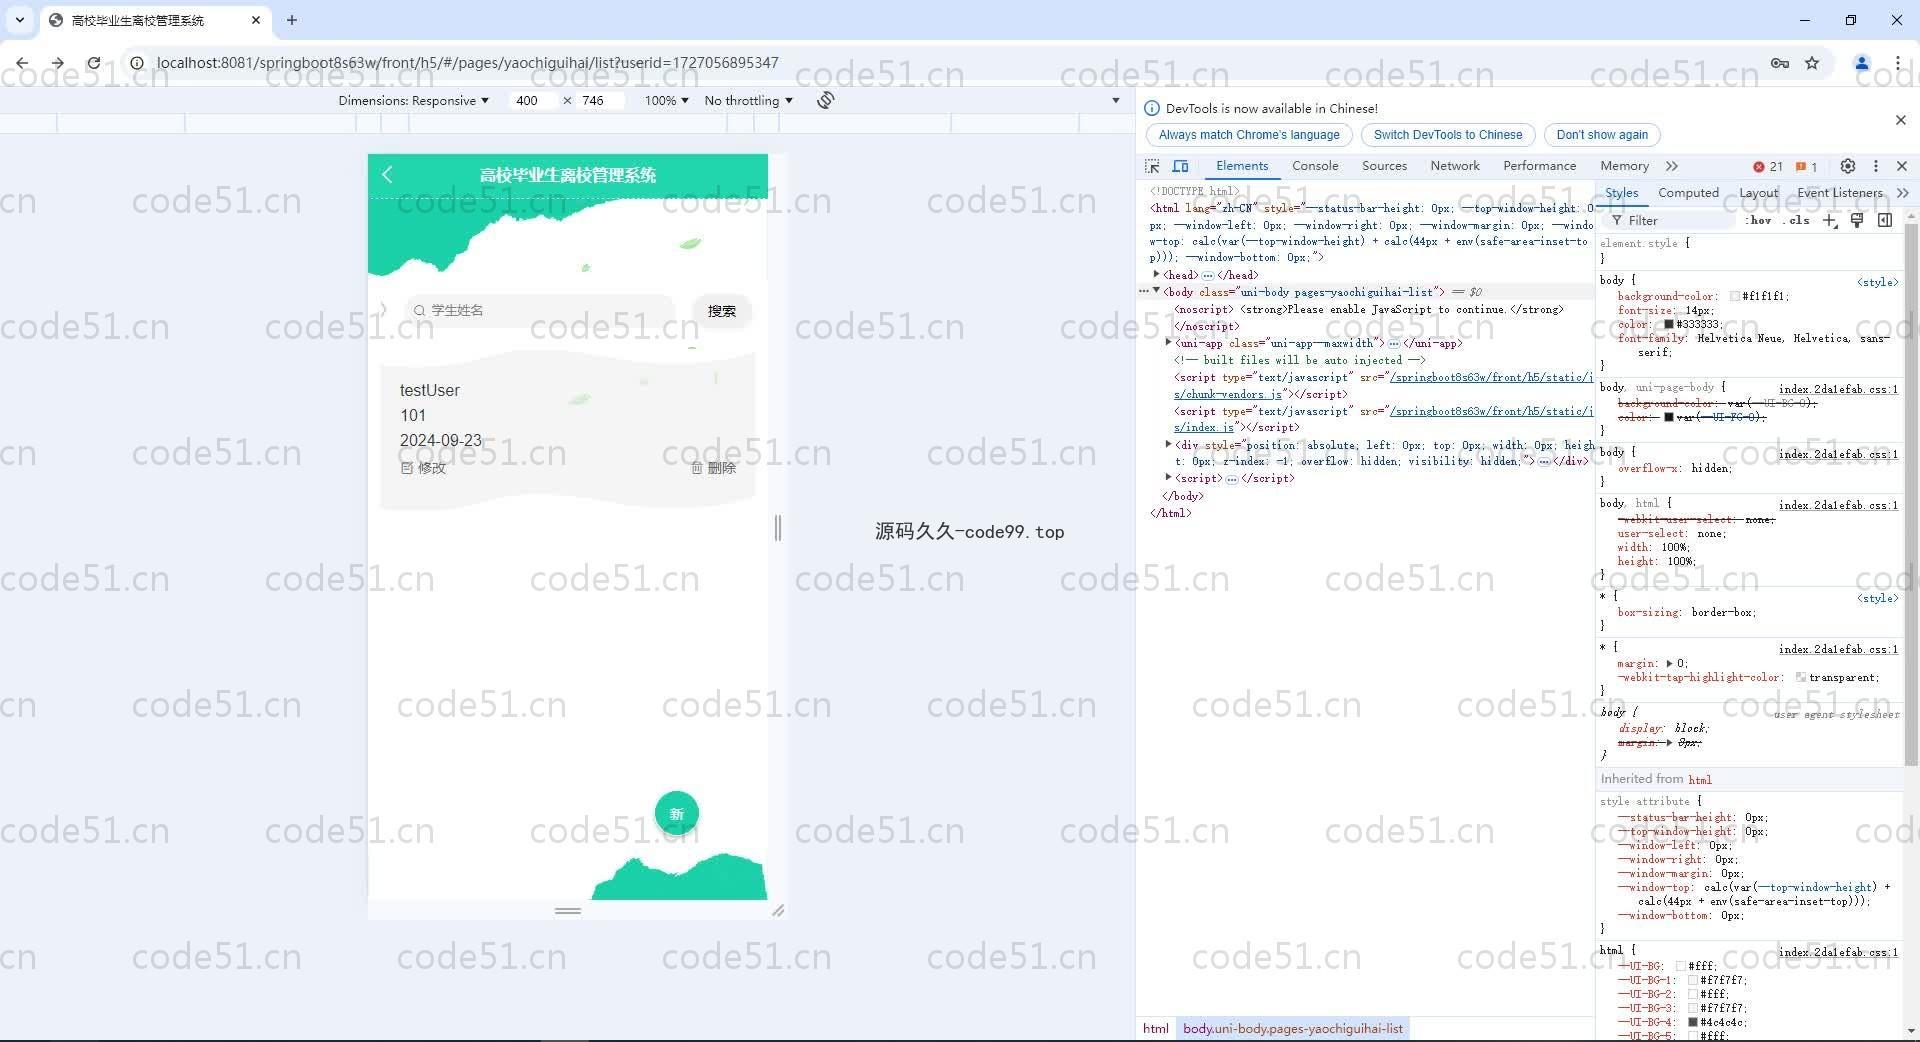
Task: Switch to the Performance tab
Action: (x=1539, y=166)
